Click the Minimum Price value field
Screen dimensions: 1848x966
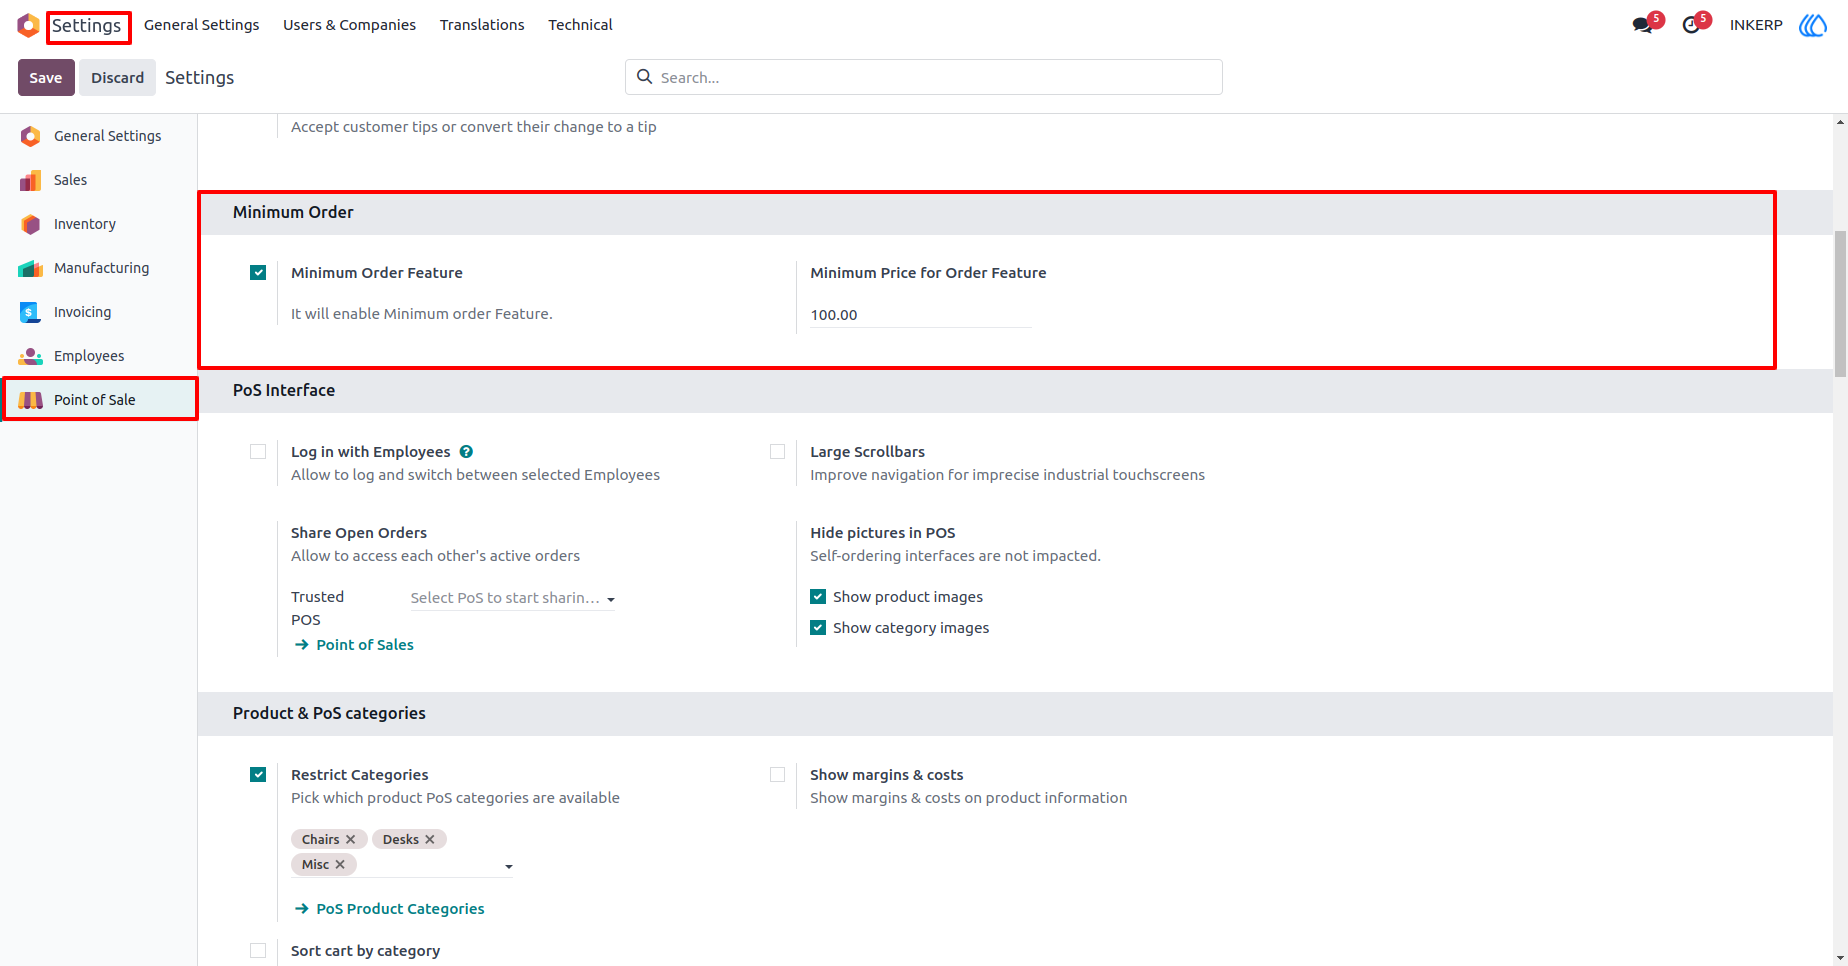[x=920, y=315]
